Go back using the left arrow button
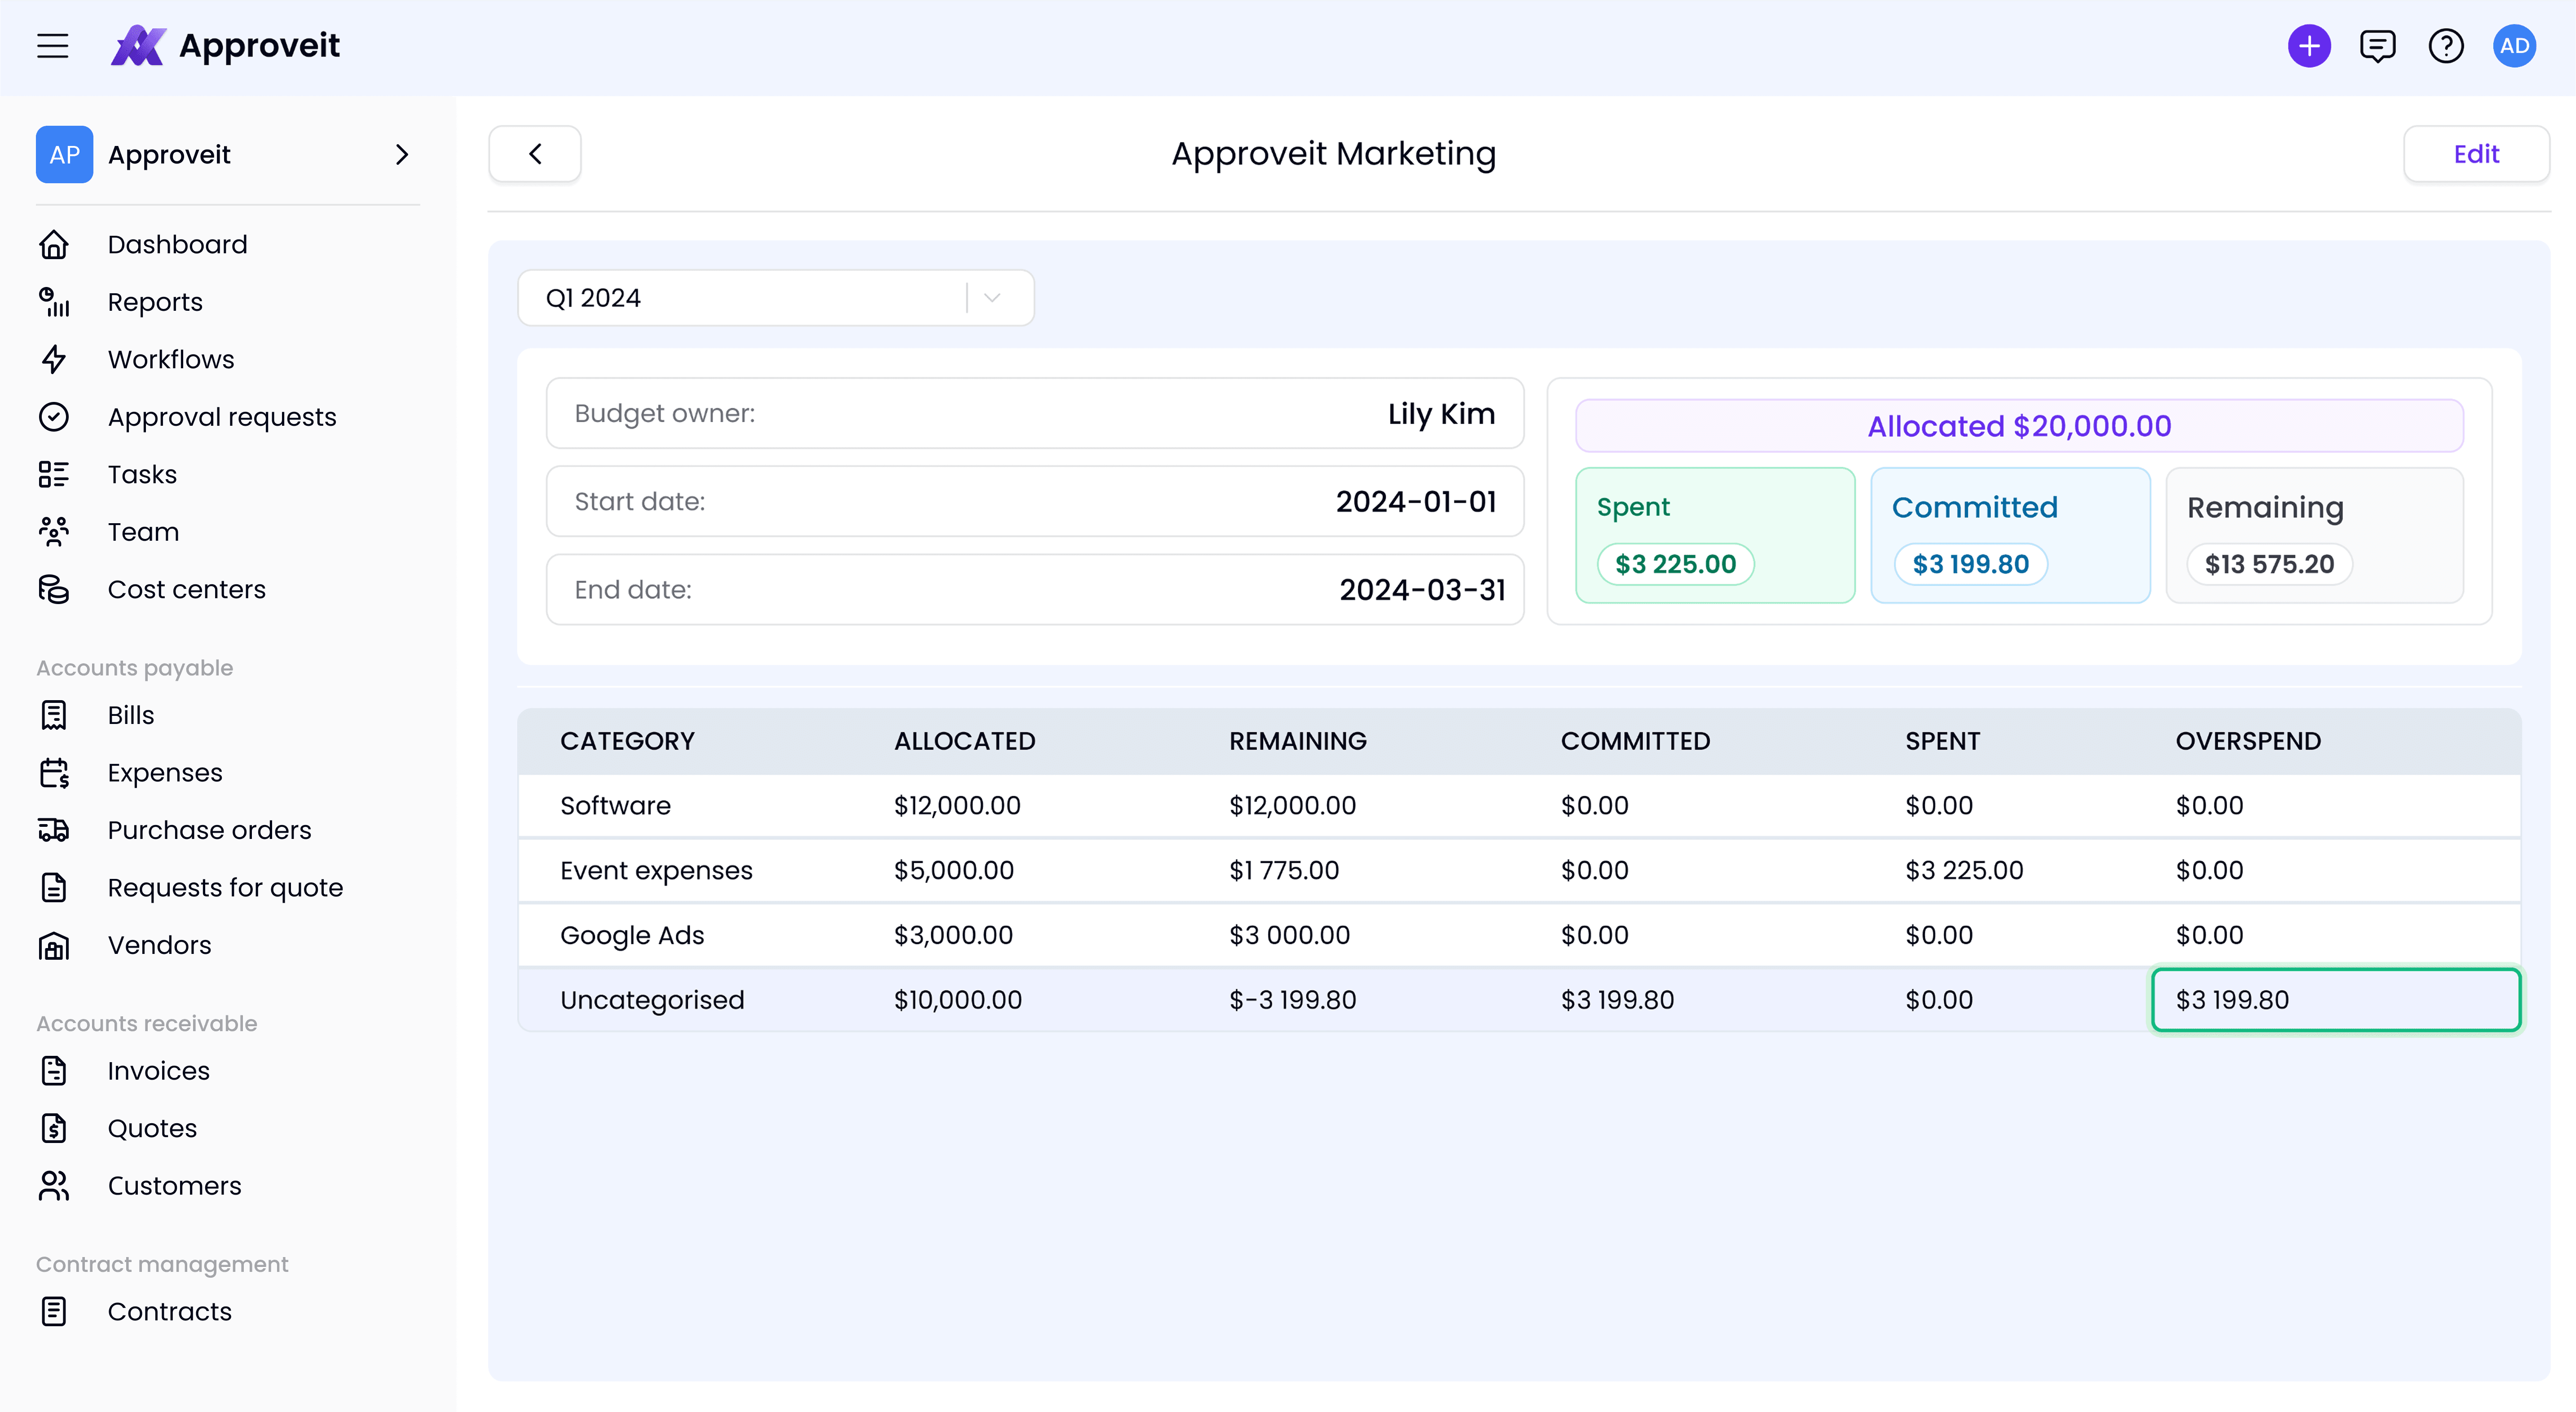Screen dimensions: 2576x1412 (535, 154)
